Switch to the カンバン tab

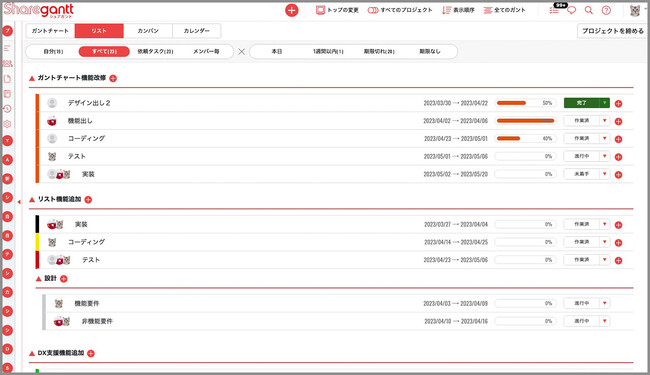pyautogui.click(x=148, y=31)
